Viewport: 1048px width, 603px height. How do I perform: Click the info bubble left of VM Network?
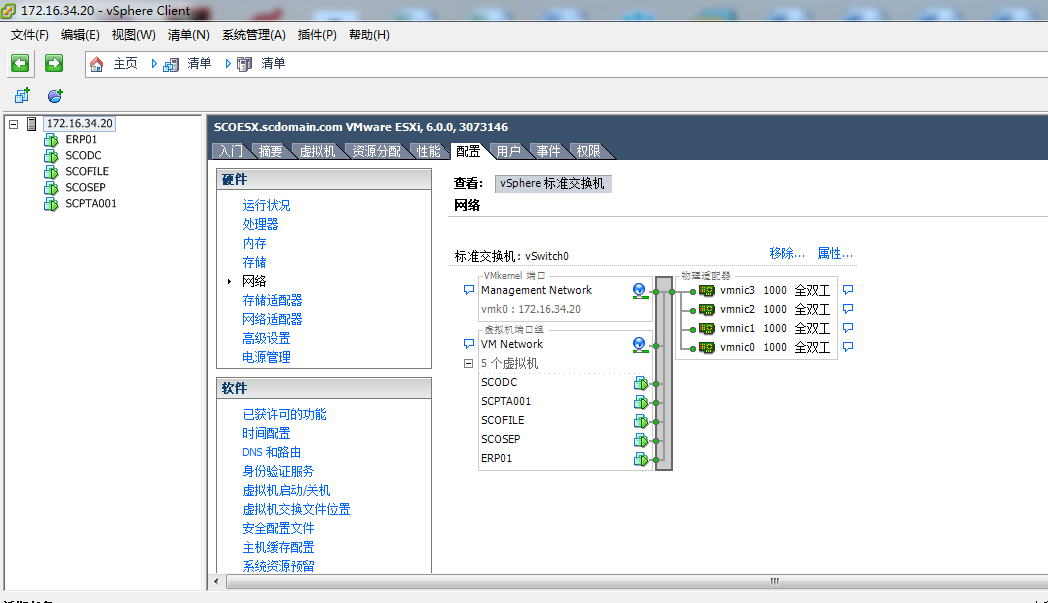point(469,344)
